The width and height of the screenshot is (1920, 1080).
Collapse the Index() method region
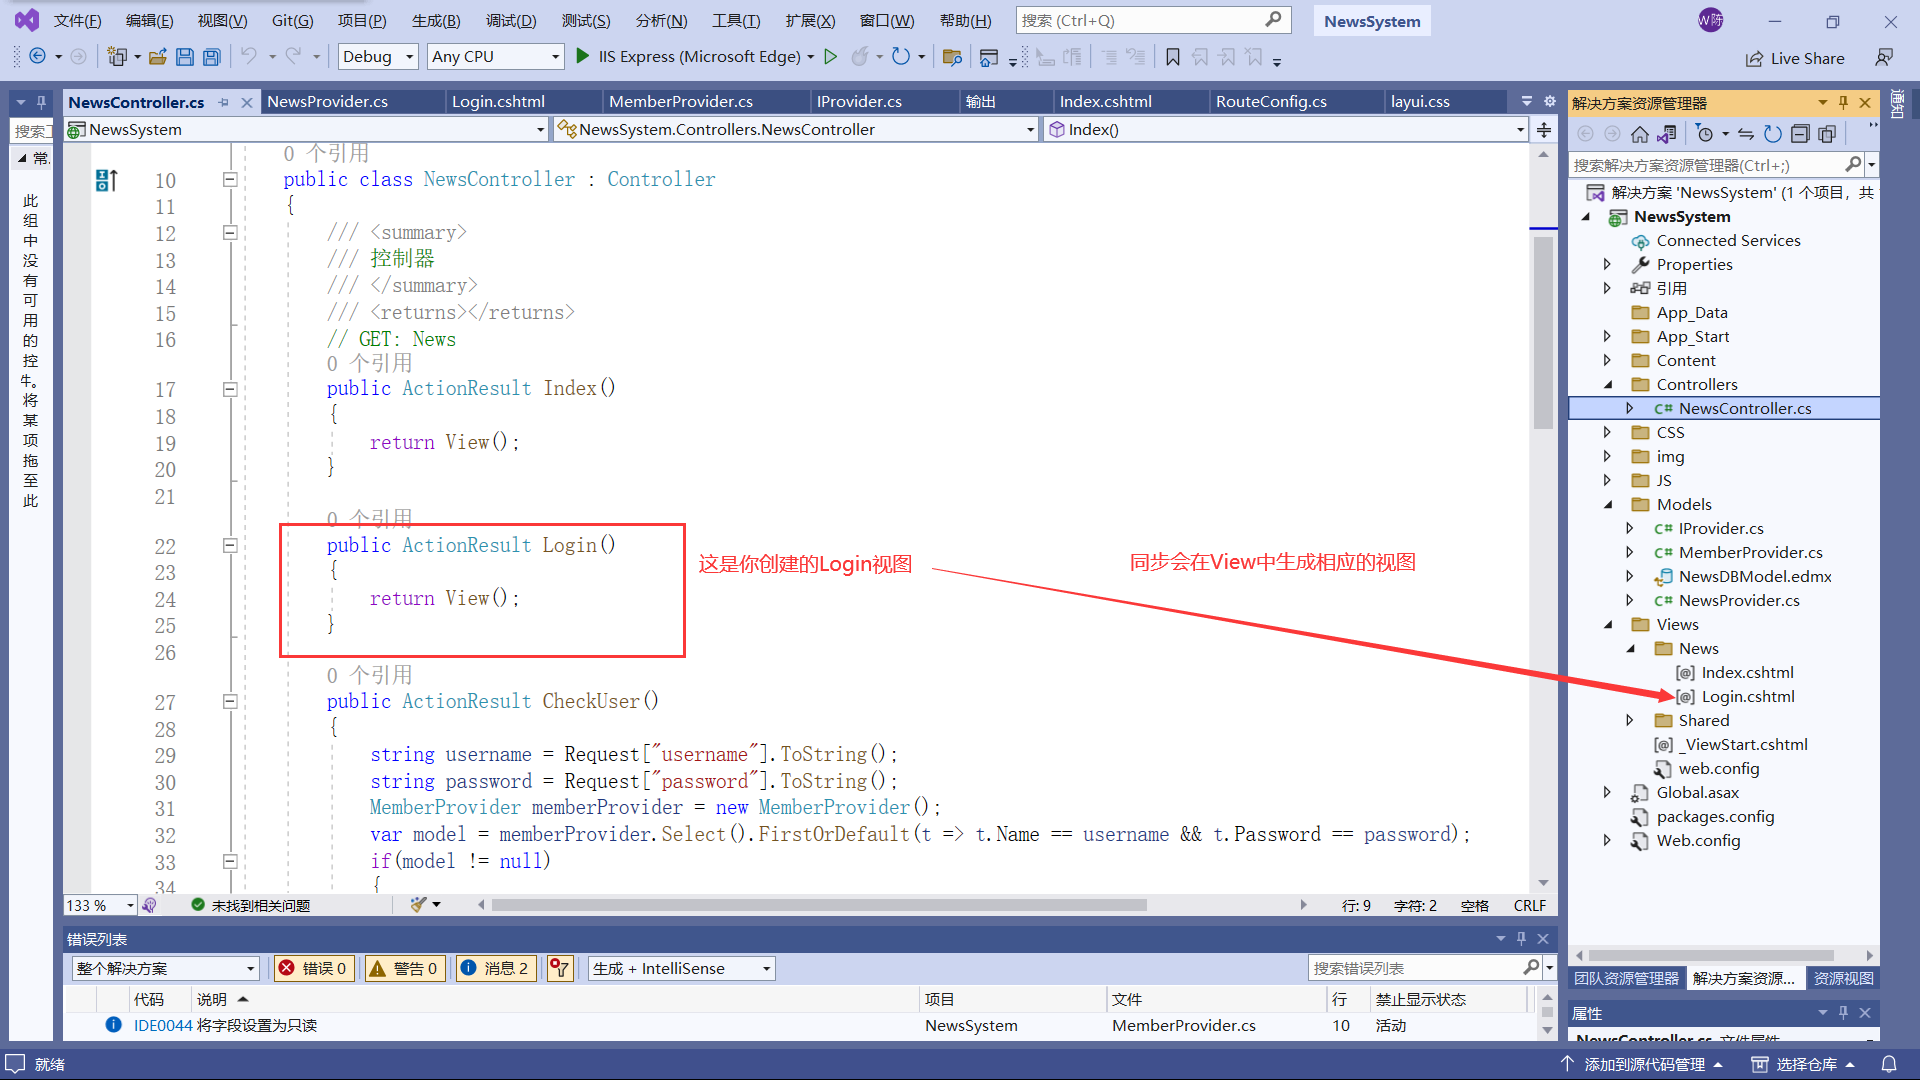click(x=230, y=389)
